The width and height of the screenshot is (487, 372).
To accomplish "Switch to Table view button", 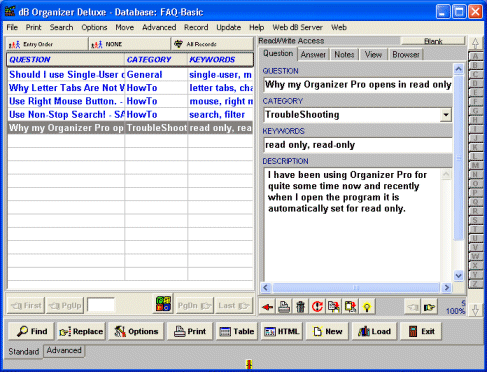I will [x=237, y=331].
